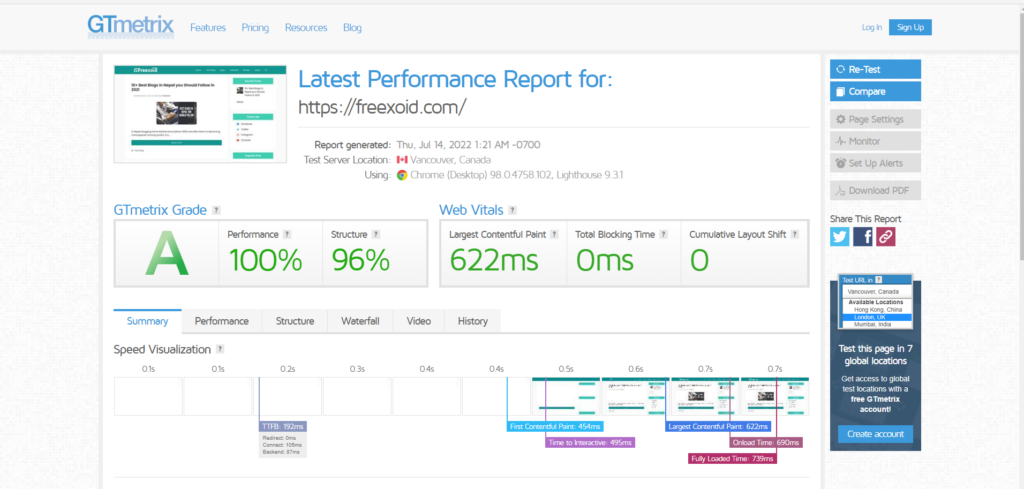This screenshot has height=489, width=1024.
Task: Share report via Twitter icon
Action: pyautogui.click(x=840, y=236)
